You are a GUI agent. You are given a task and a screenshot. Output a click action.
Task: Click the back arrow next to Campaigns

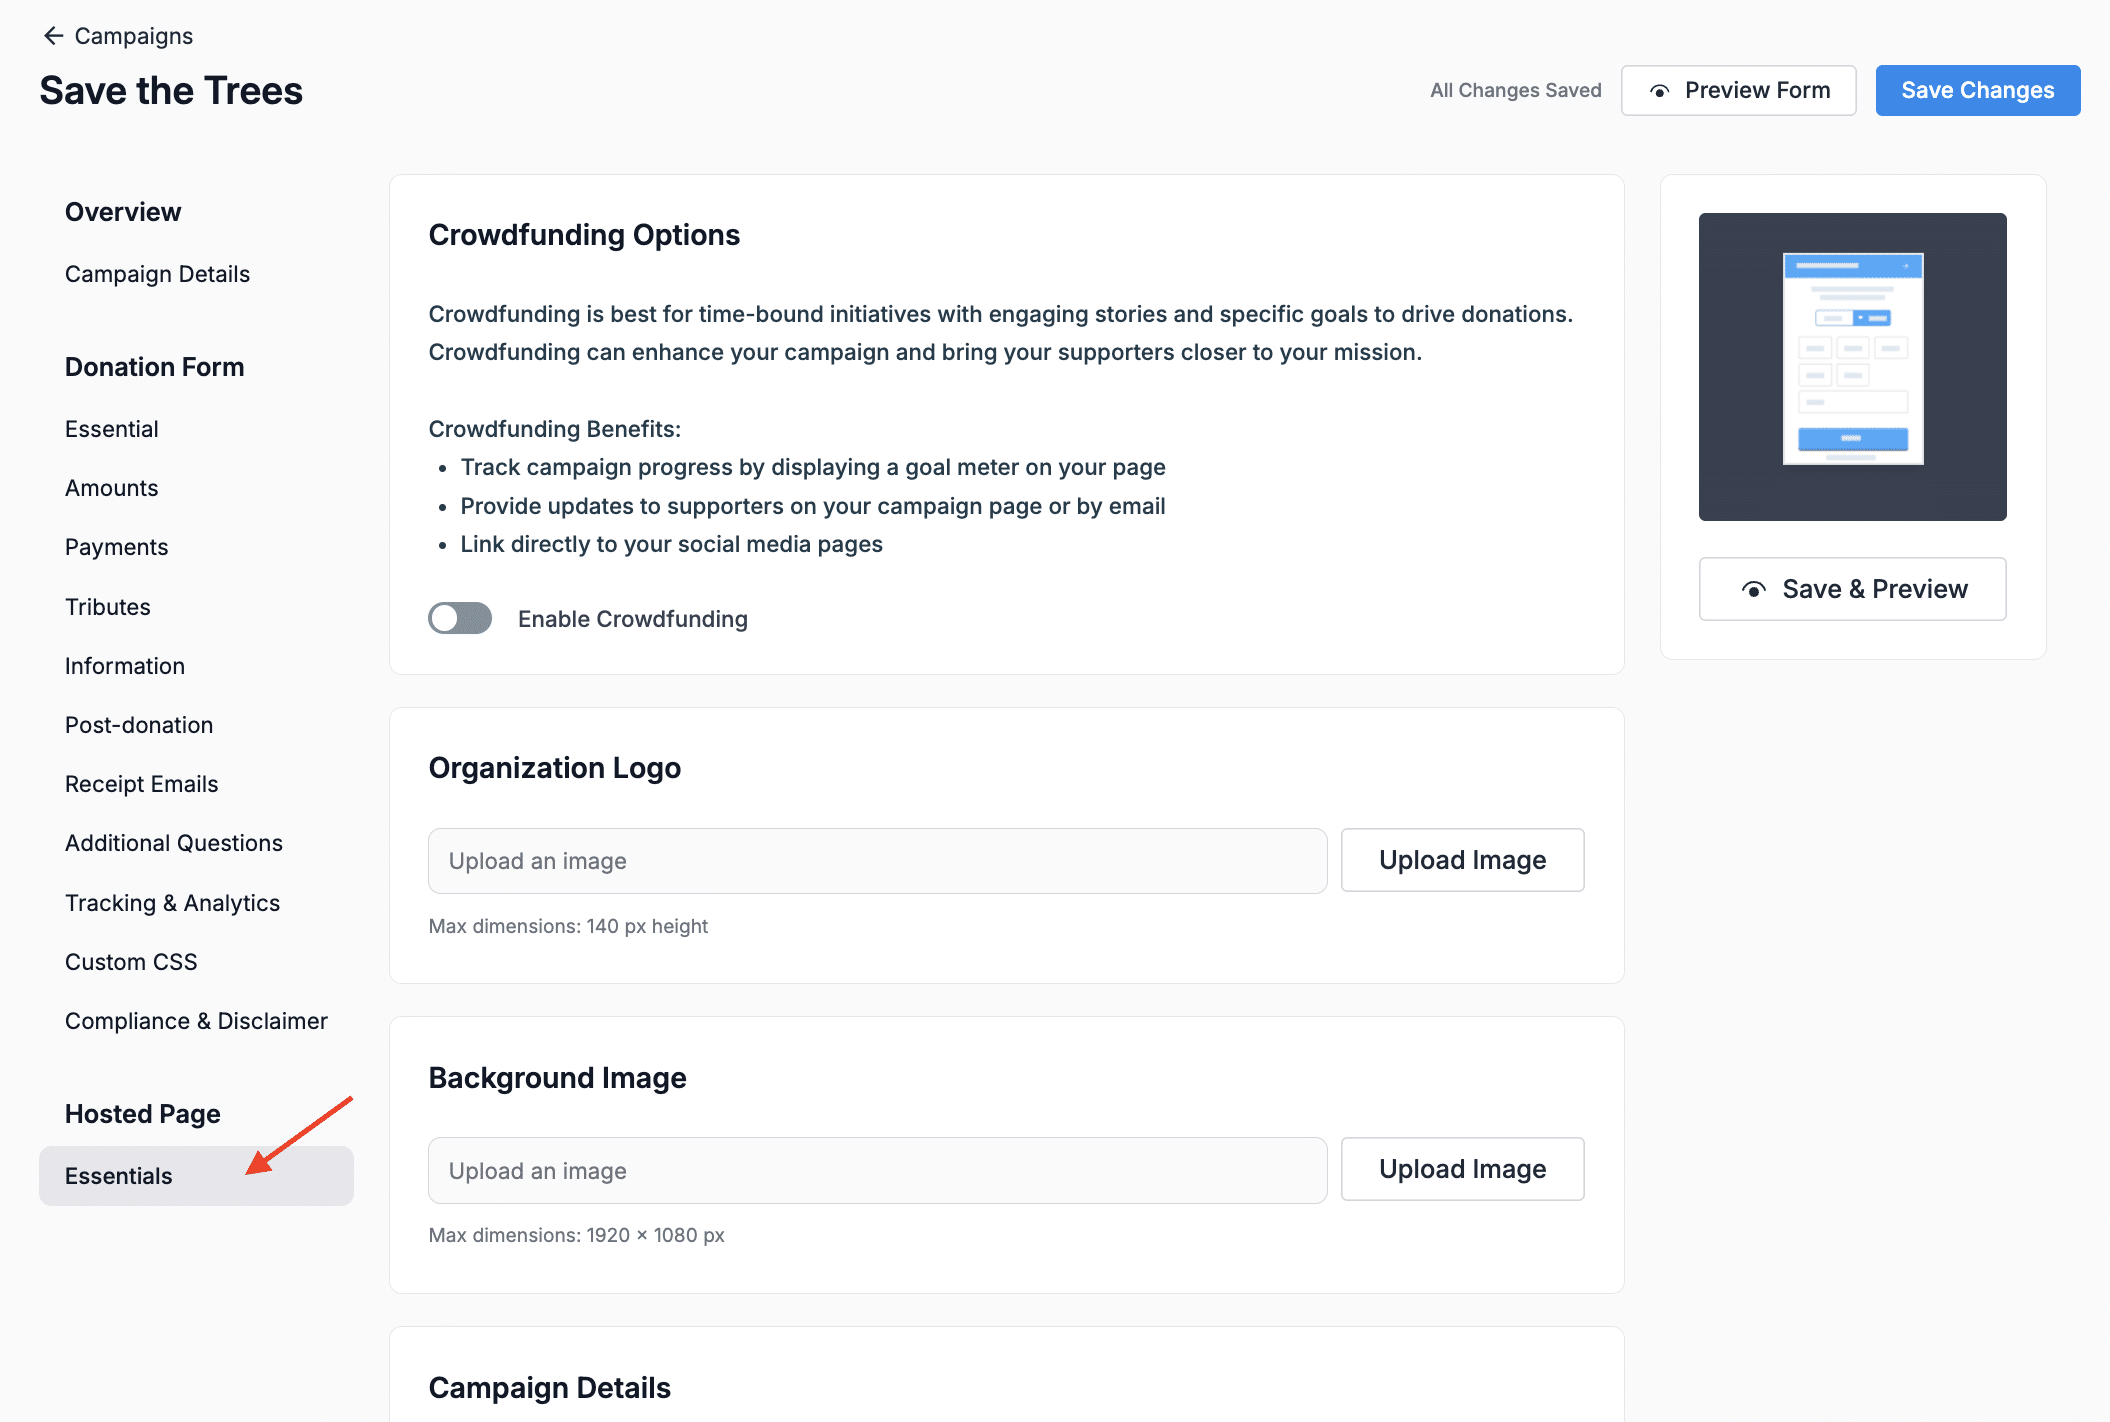coord(53,36)
